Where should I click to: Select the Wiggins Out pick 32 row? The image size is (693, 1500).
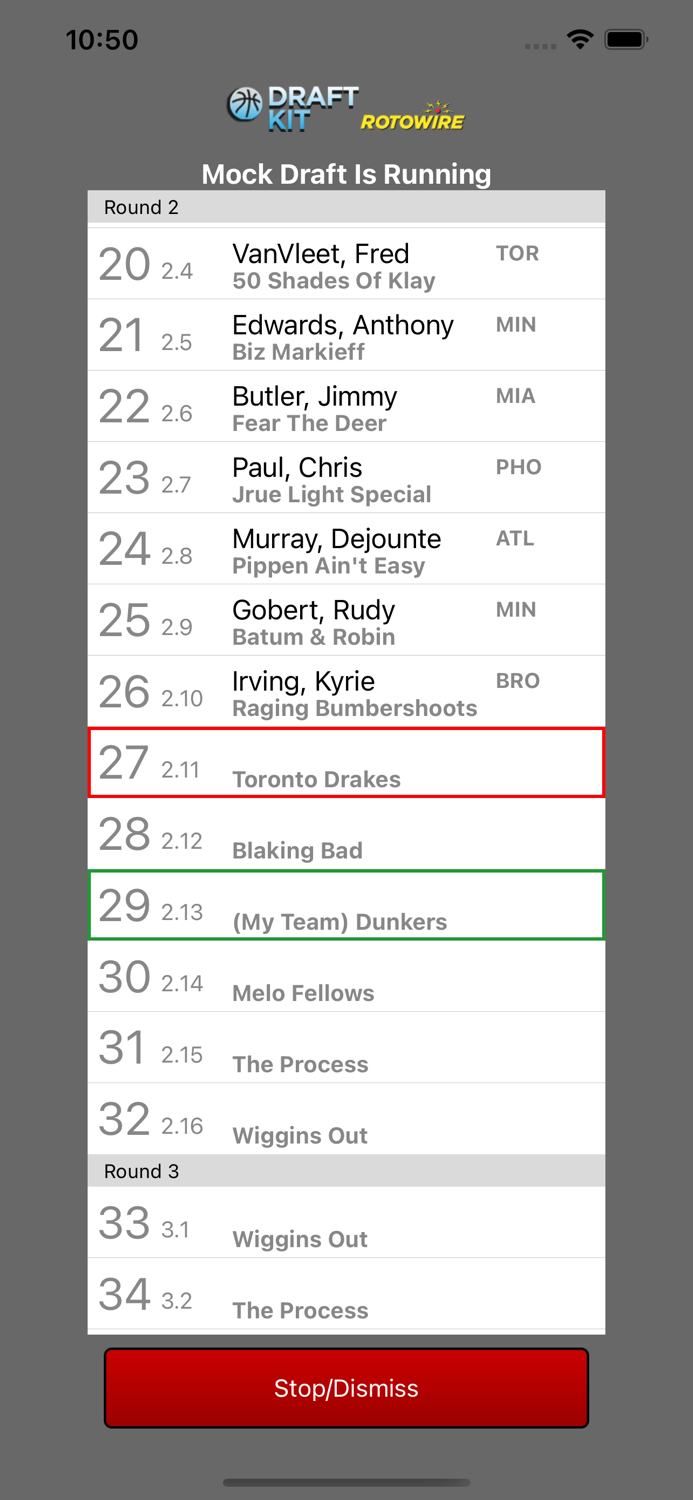(346, 1119)
